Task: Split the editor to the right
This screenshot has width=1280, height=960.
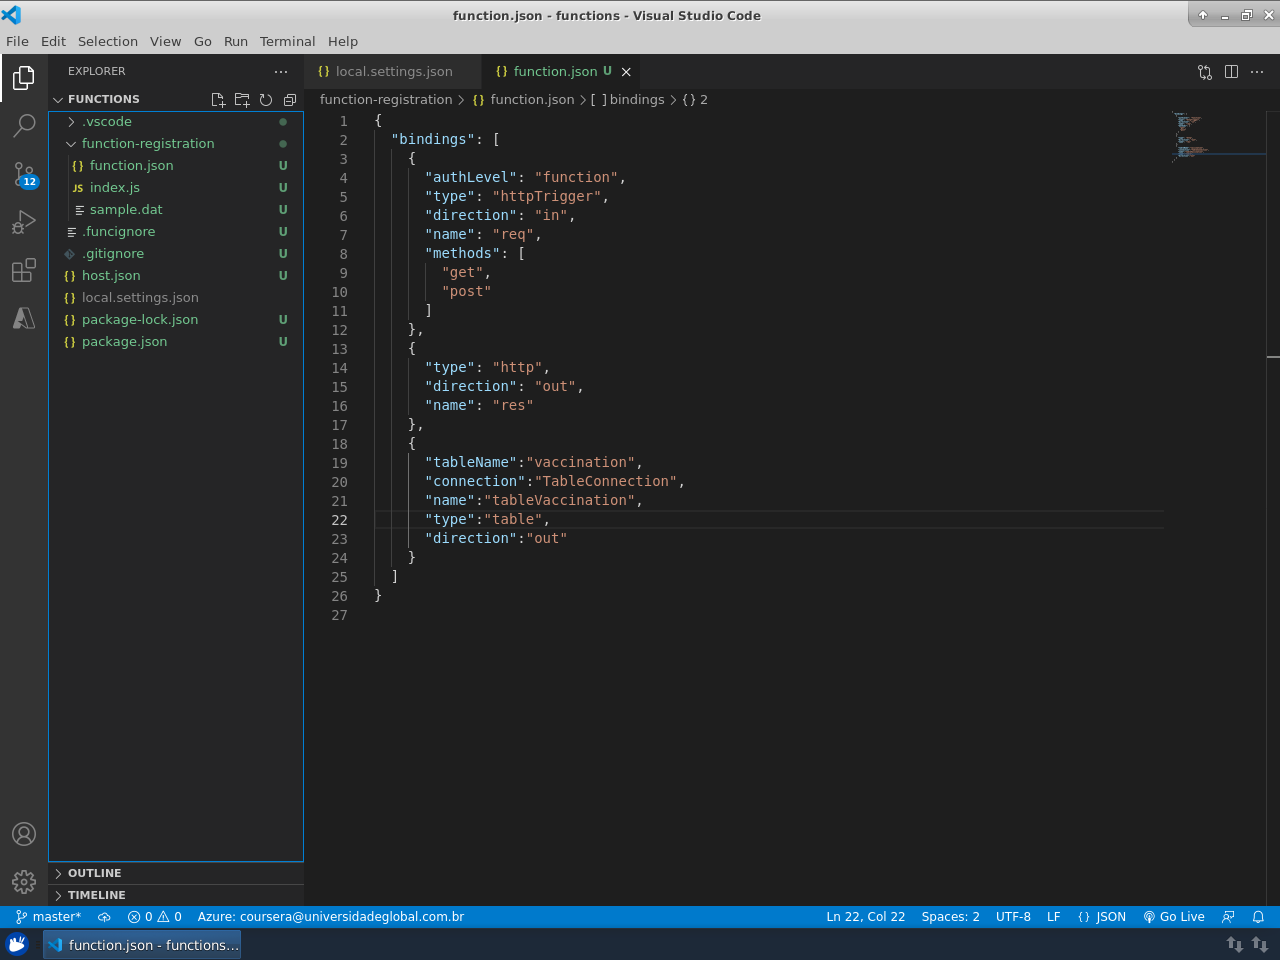Action: [x=1231, y=72]
